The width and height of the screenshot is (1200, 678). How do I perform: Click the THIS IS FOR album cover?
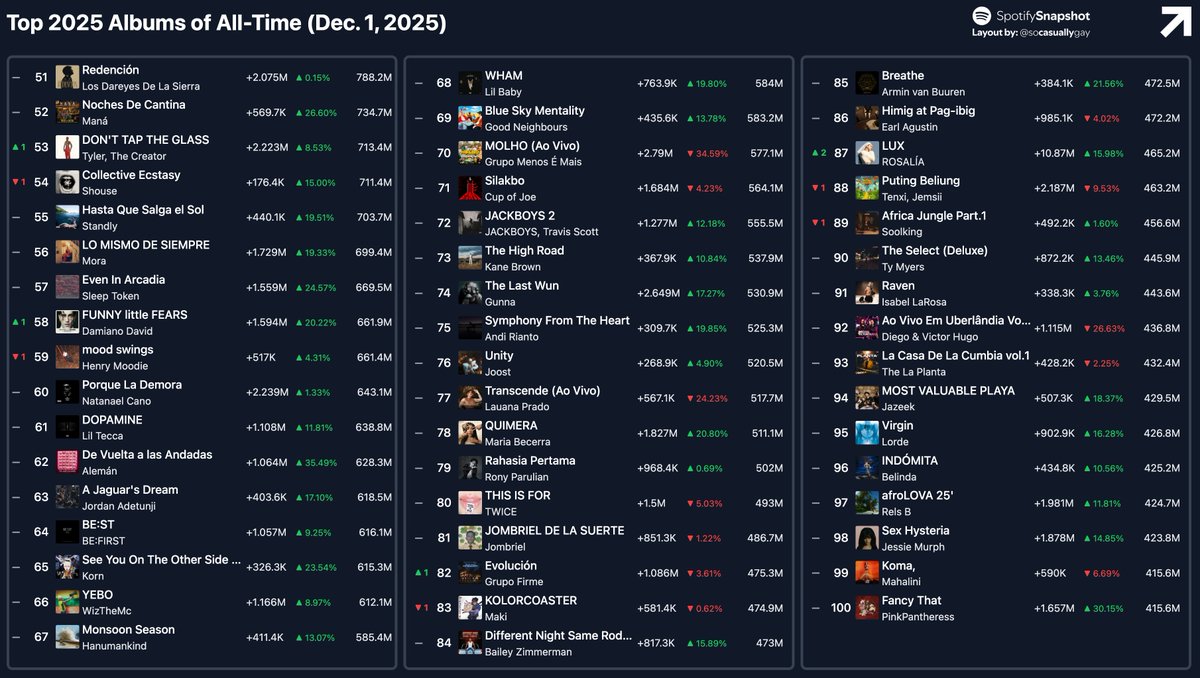470,504
